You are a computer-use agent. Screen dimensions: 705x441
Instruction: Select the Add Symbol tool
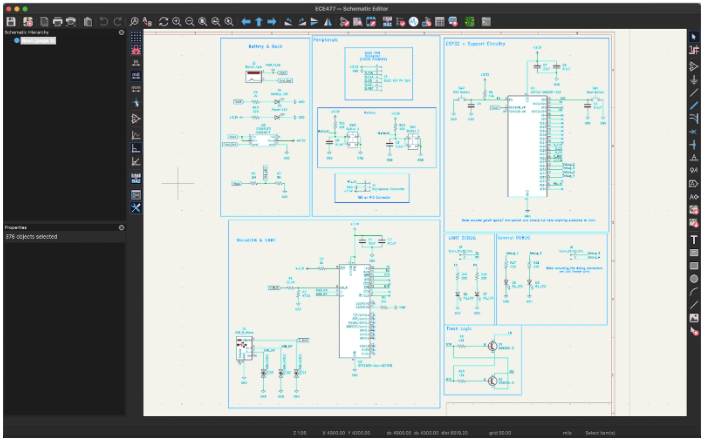(694, 65)
